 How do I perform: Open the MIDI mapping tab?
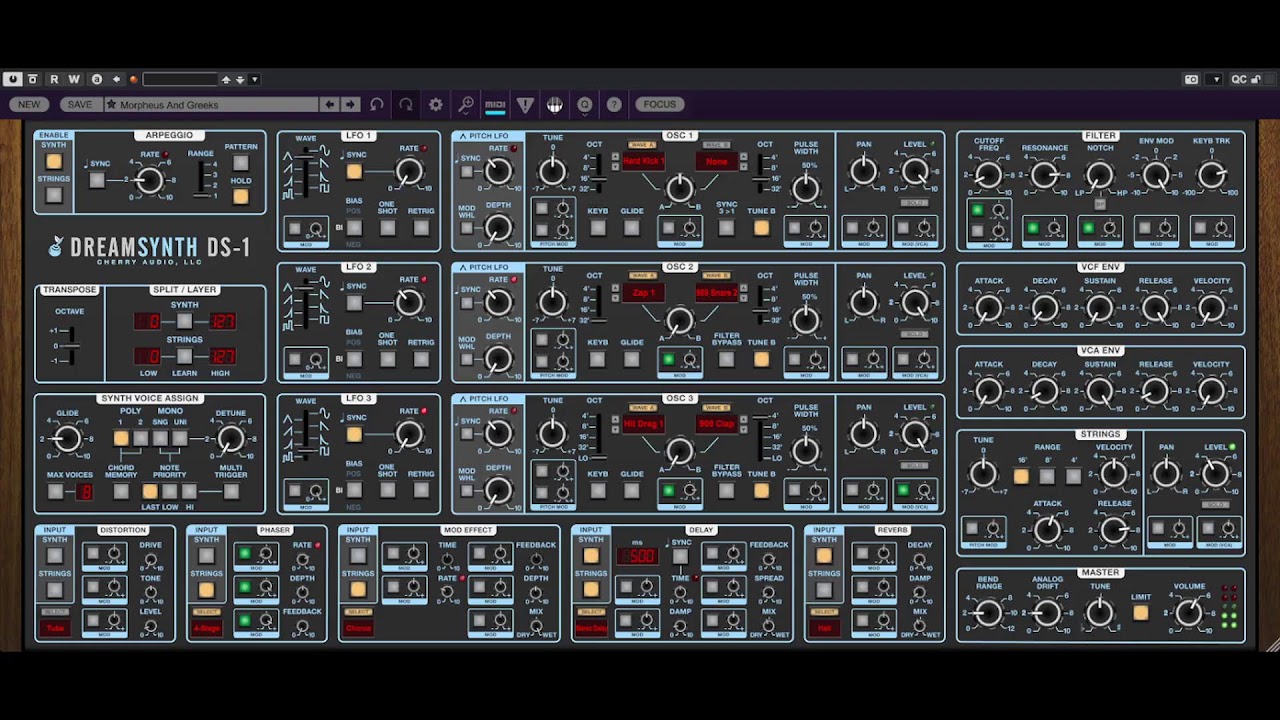coord(495,104)
